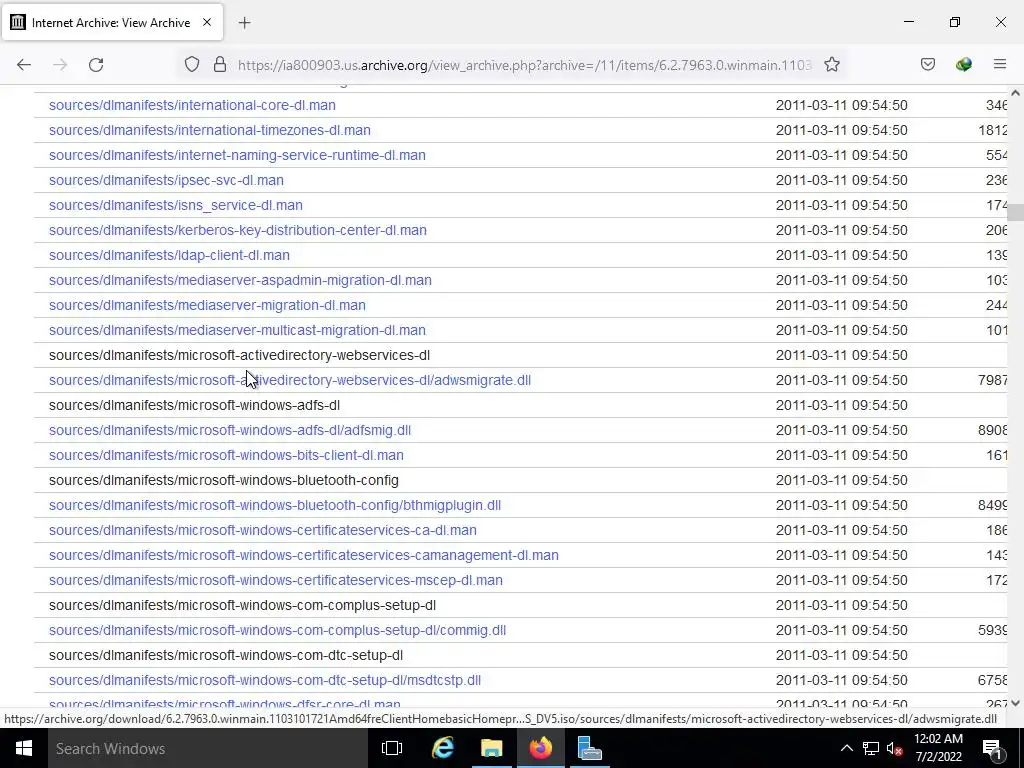The height and width of the screenshot is (768, 1024).
Task: Go back to the previous page
Action: (24, 65)
